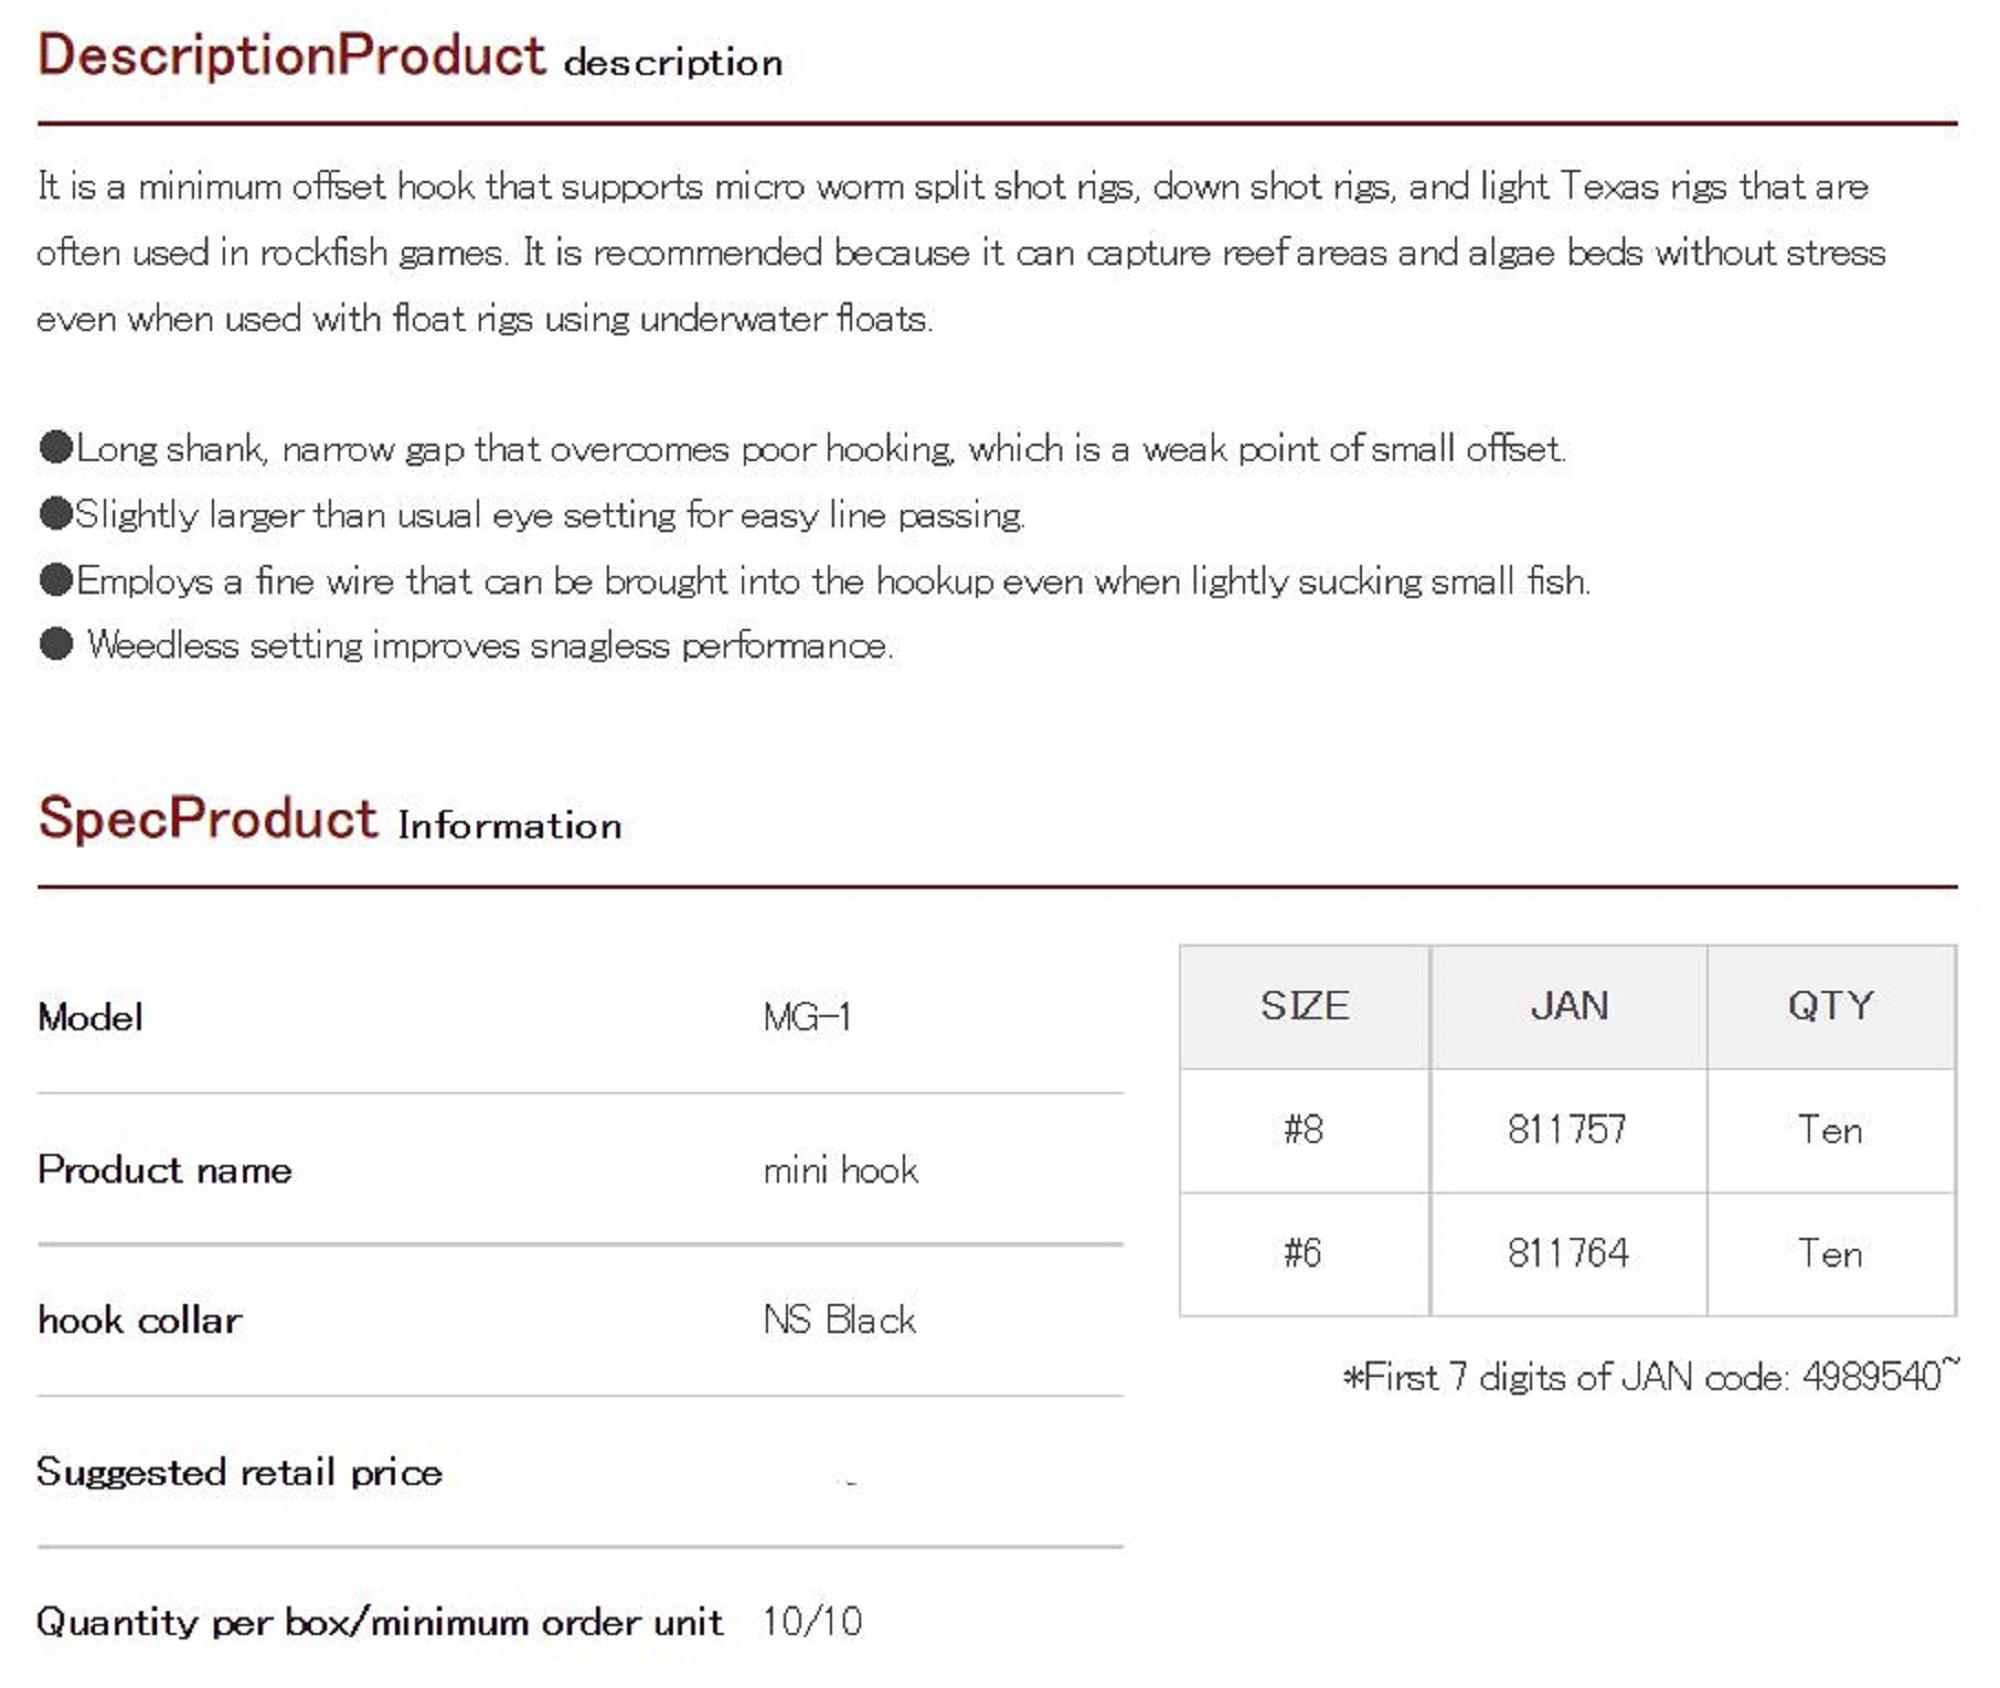
Task: Click the mini hook product name value
Action: (x=840, y=1170)
